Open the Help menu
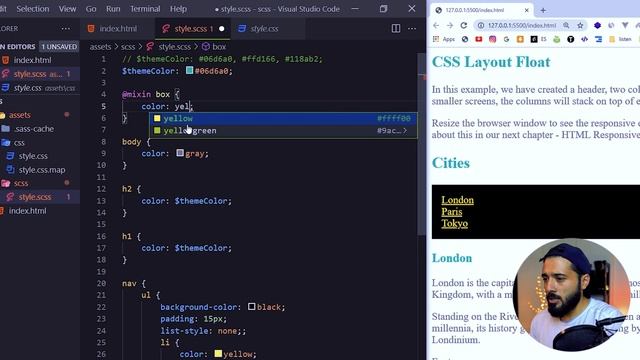The width and height of the screenshot is (640, 360). pos(178,9)
